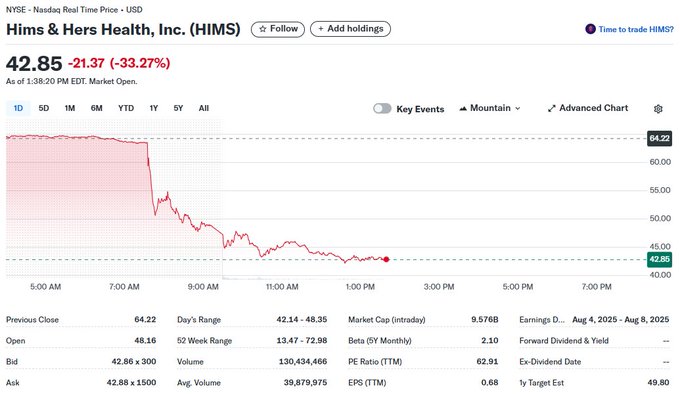Open the Time to trade HIMS link
This screenshot has width=680, height=394.
click(636, 29)
